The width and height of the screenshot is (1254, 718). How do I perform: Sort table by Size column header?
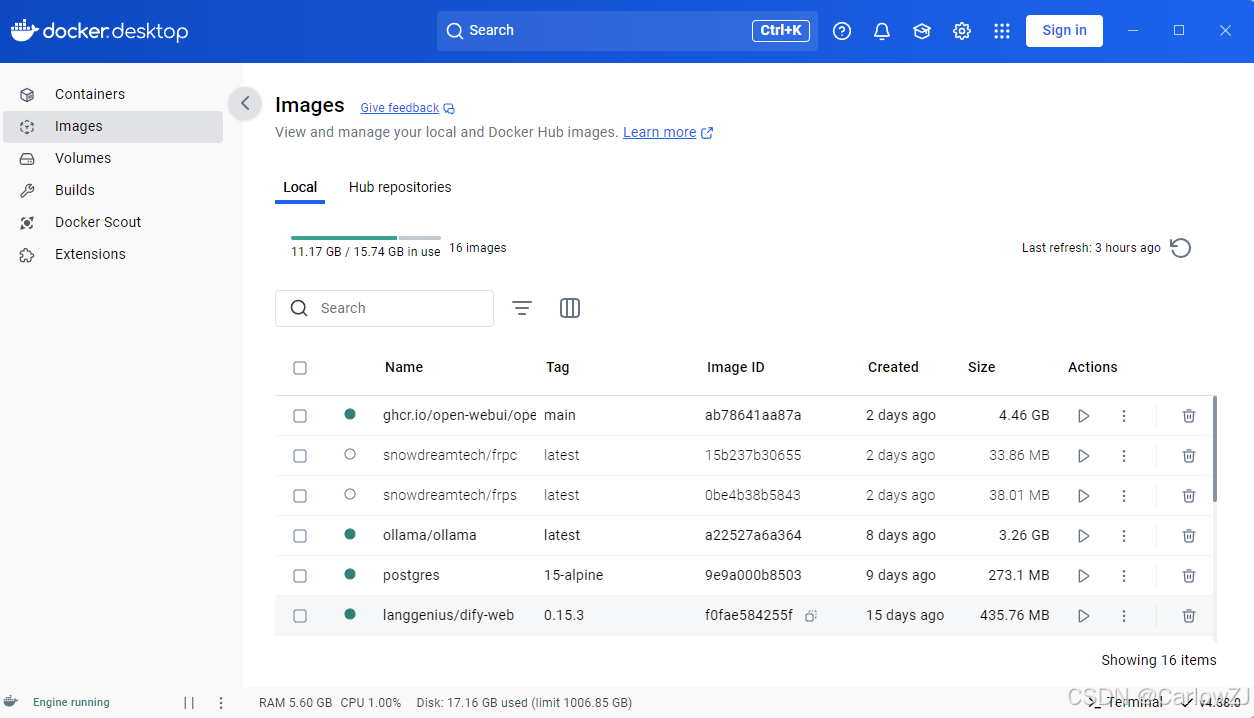982,367
